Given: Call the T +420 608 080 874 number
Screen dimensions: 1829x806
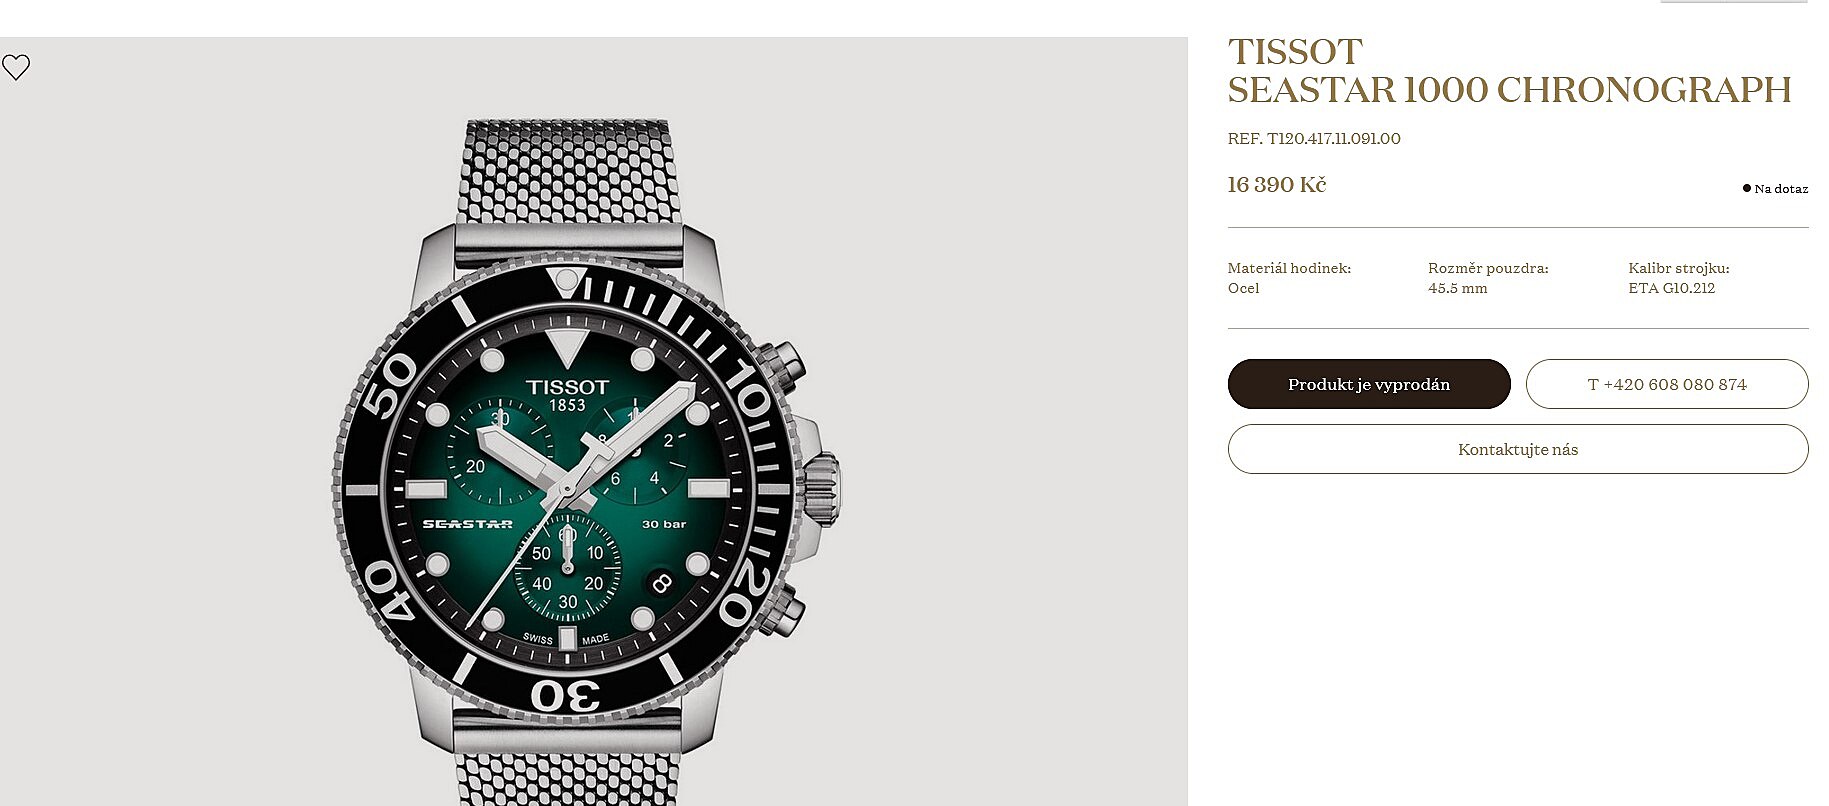Looking at the screenshot, I should coord(1667,384).
